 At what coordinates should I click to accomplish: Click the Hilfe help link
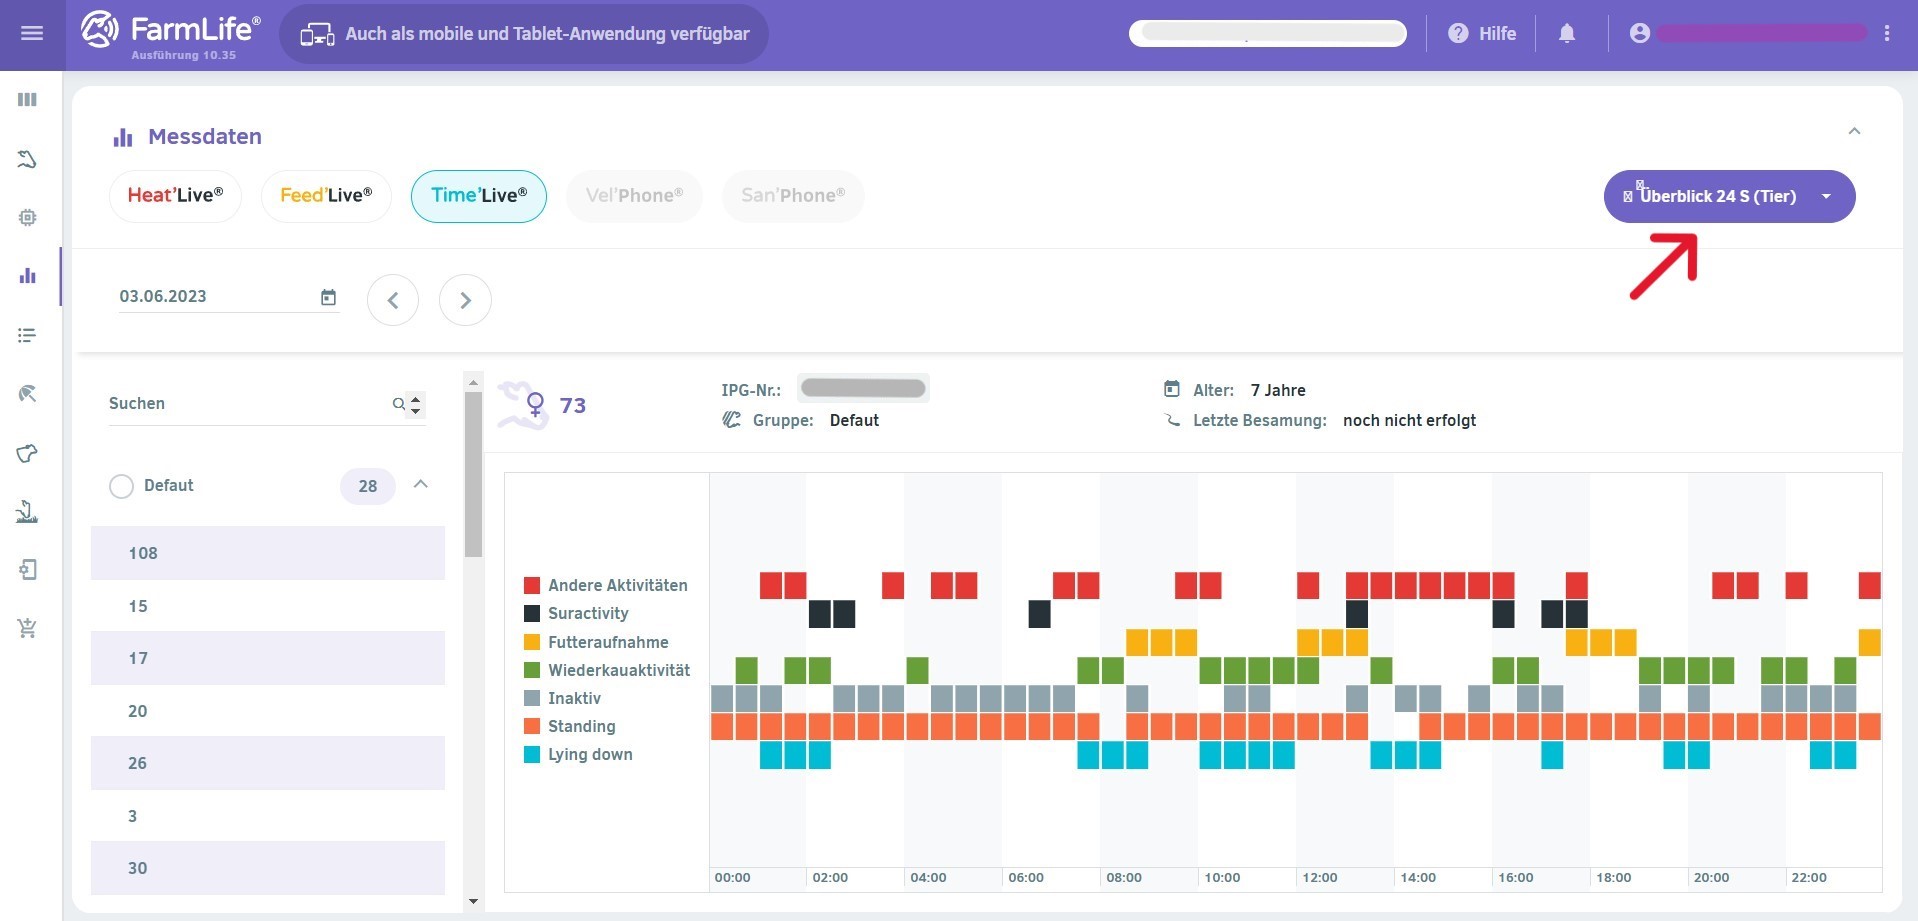(1482, 34)
